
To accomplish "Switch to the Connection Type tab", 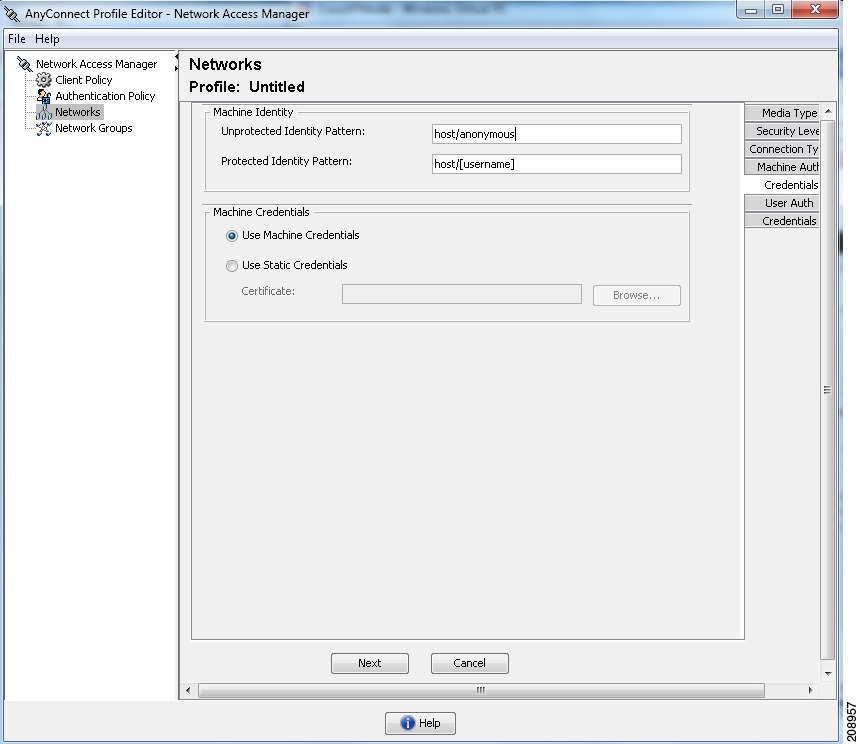I will [x=781, y=149].
